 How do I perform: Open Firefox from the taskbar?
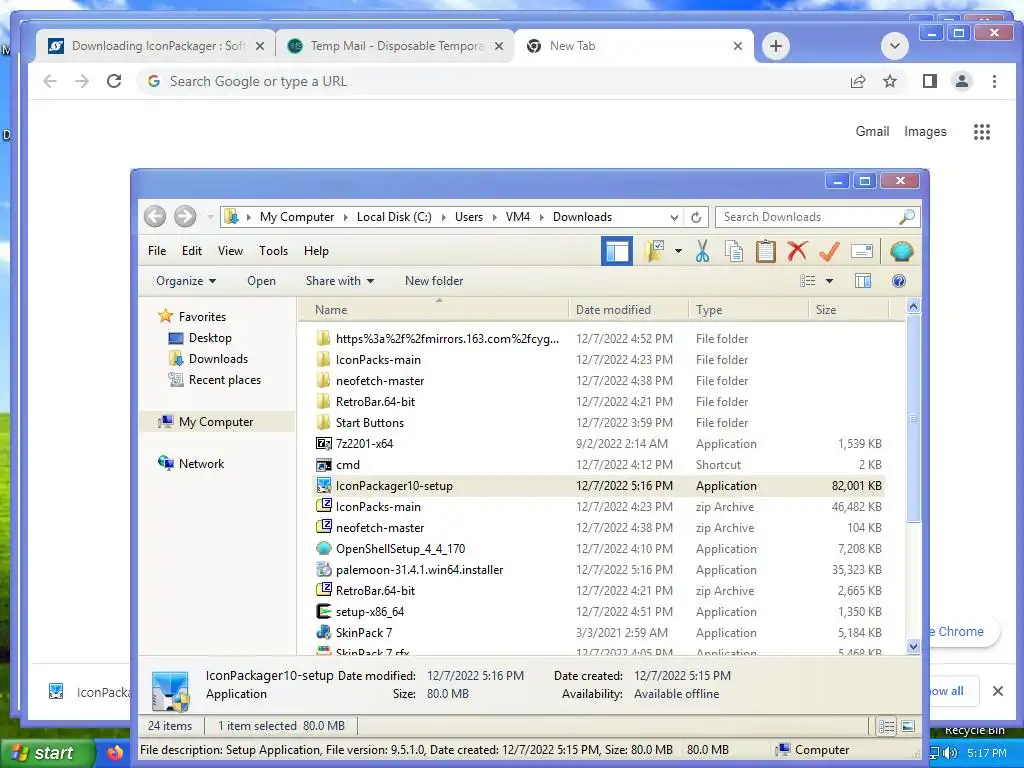115,753
